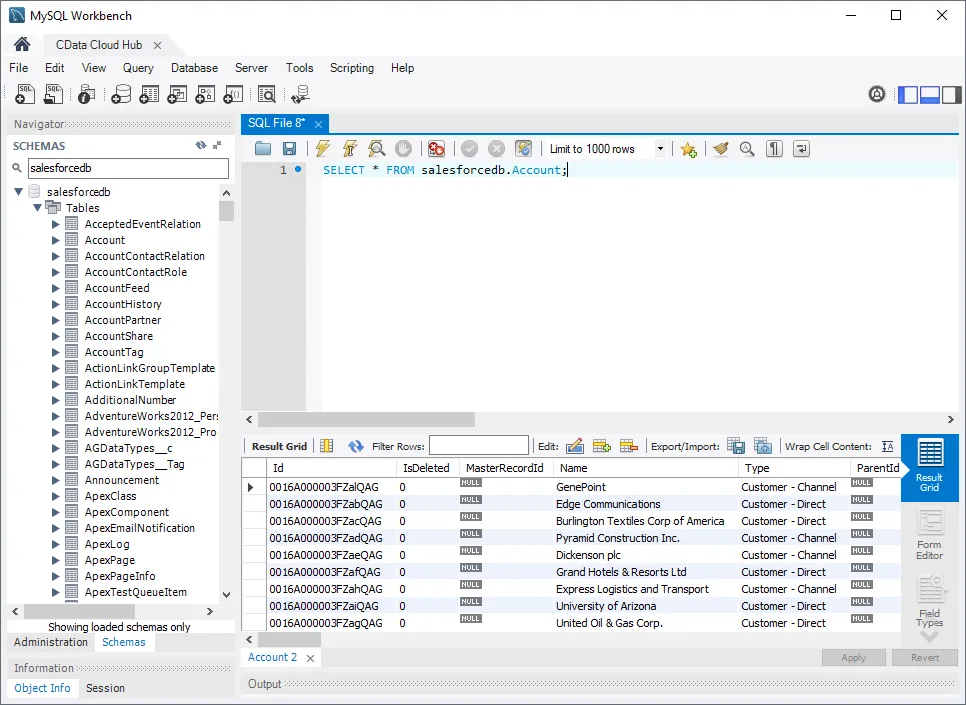
Task: Toggle display of invisible characters
Action: [x=774, y=148]
